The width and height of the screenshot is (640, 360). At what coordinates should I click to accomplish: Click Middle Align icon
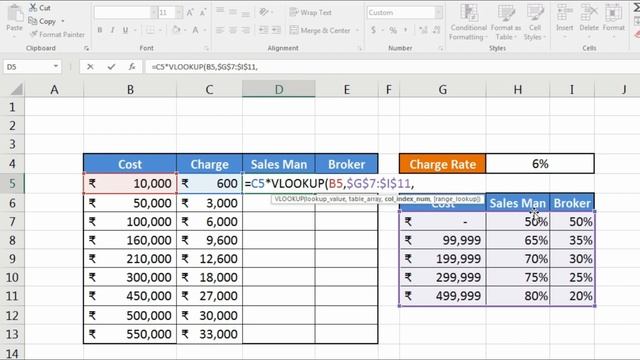click(233, 11)
